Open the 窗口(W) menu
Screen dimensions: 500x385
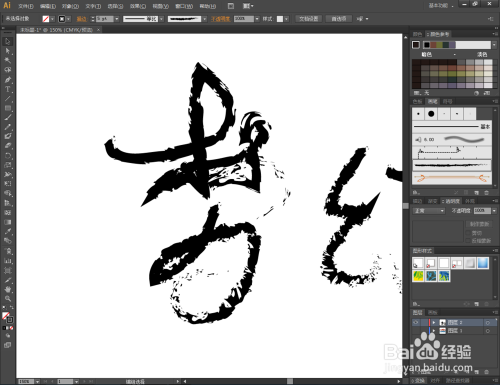[184, 6]
